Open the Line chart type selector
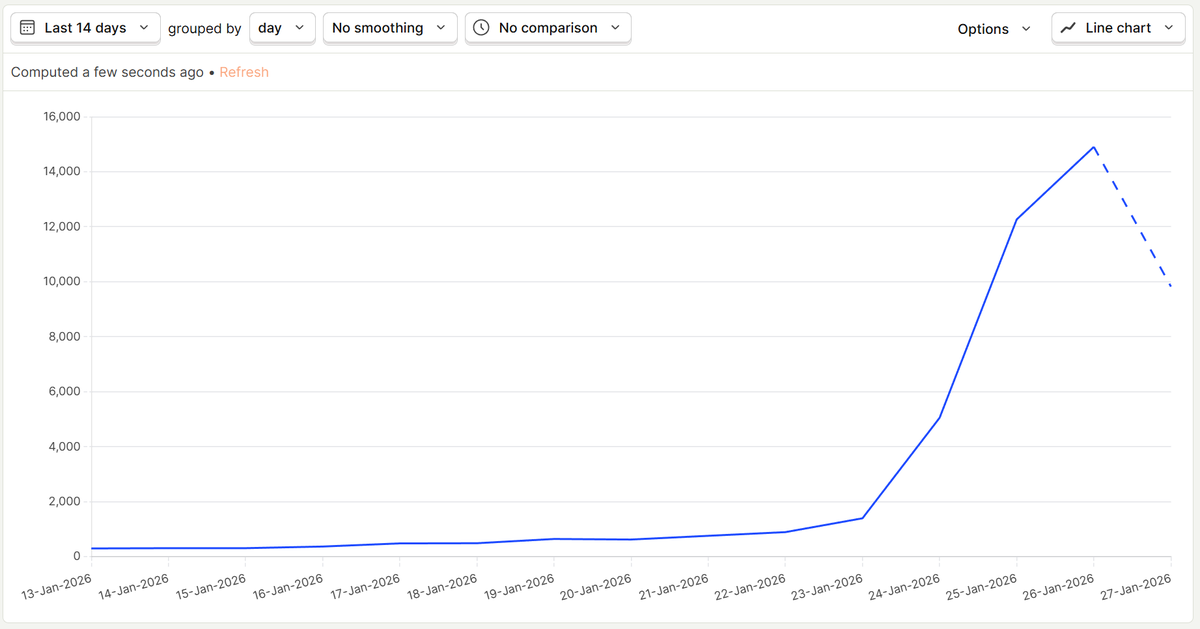Viewport: 1200px width, 629px height. [x=1119, y=28]
